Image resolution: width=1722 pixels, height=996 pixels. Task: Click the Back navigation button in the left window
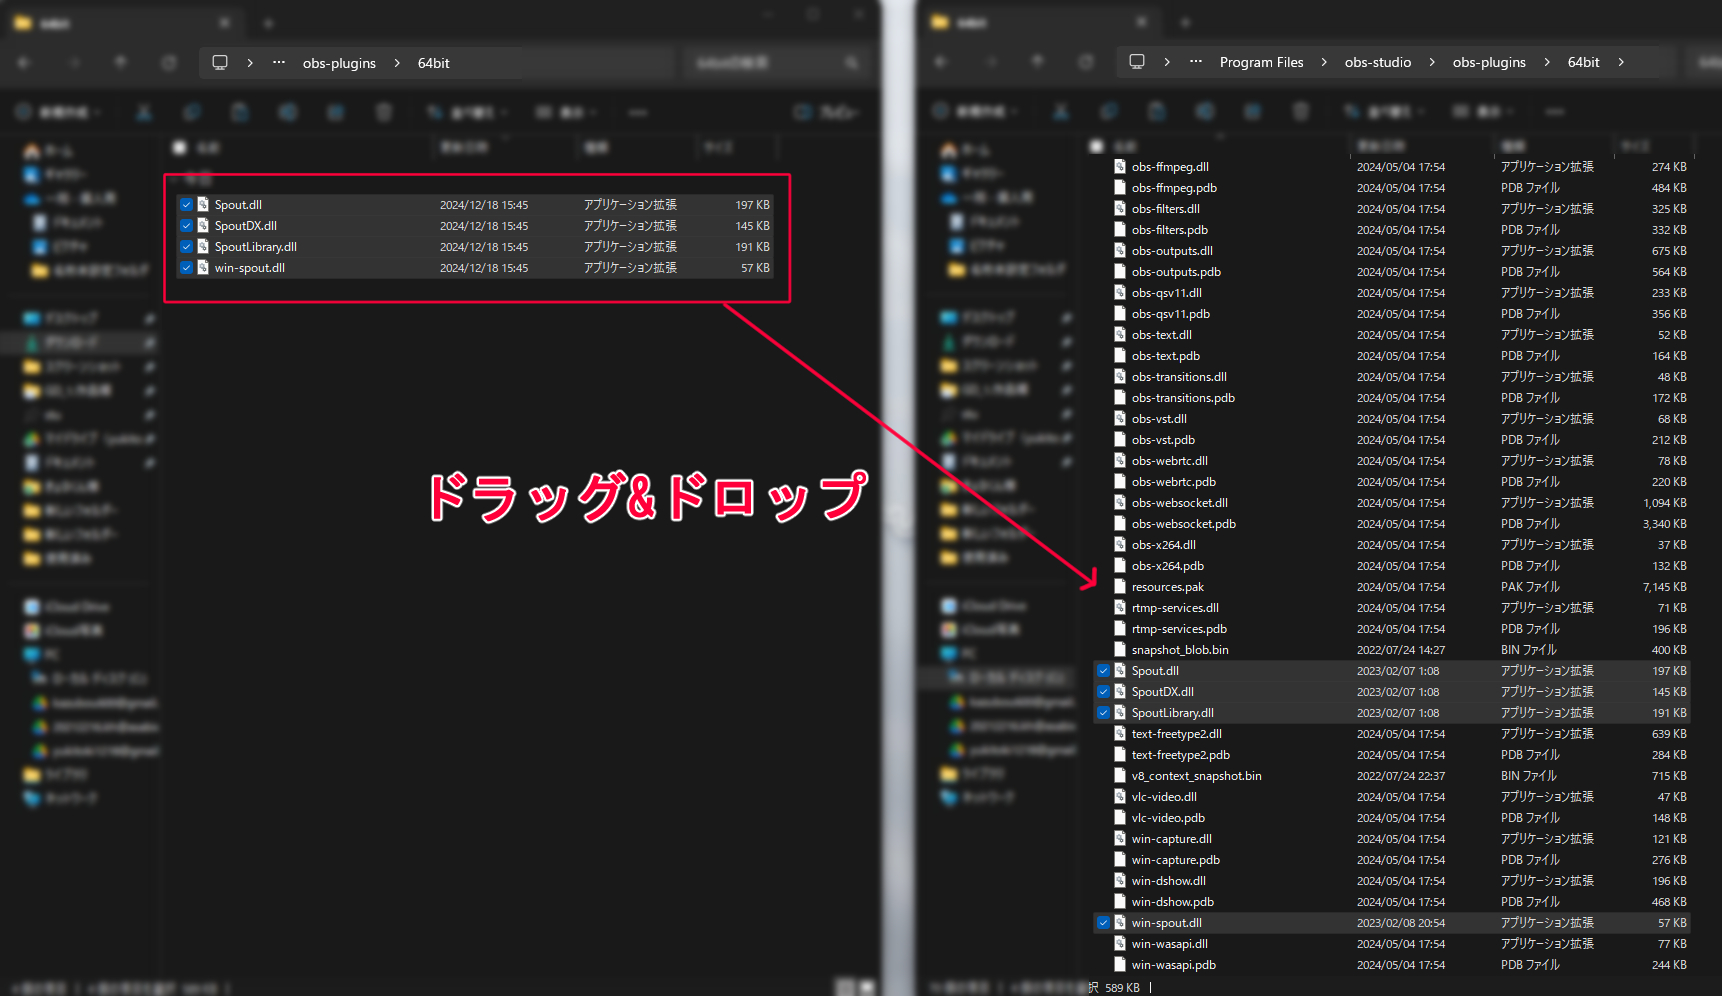pyautogui.click(x=23, y=62)
